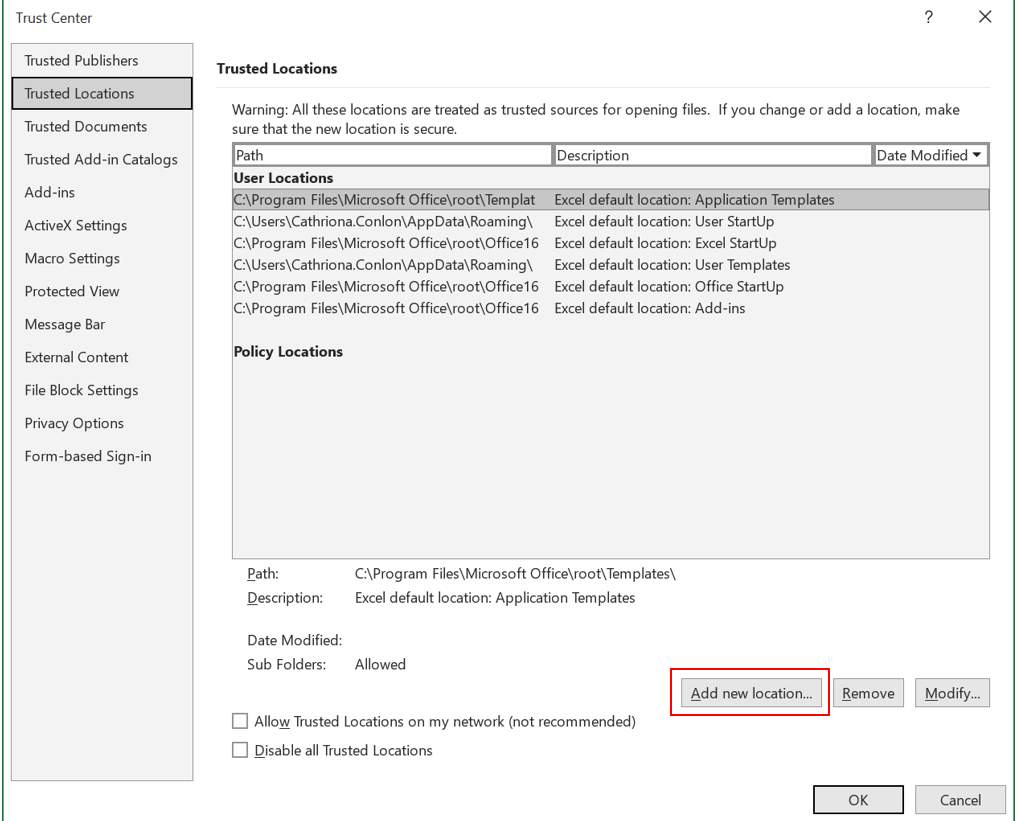Viewport: 1015px width, 821px height.
Task: Click the Description column header
Action: point(712,155)
